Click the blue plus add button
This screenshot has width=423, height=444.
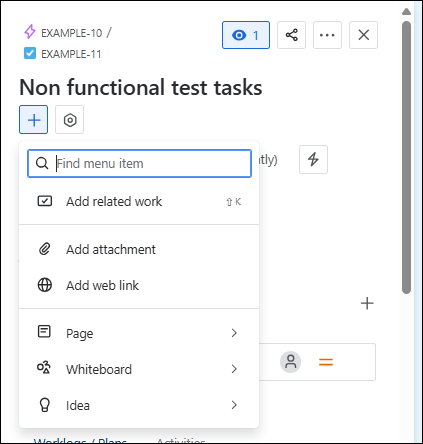(33, 120)
